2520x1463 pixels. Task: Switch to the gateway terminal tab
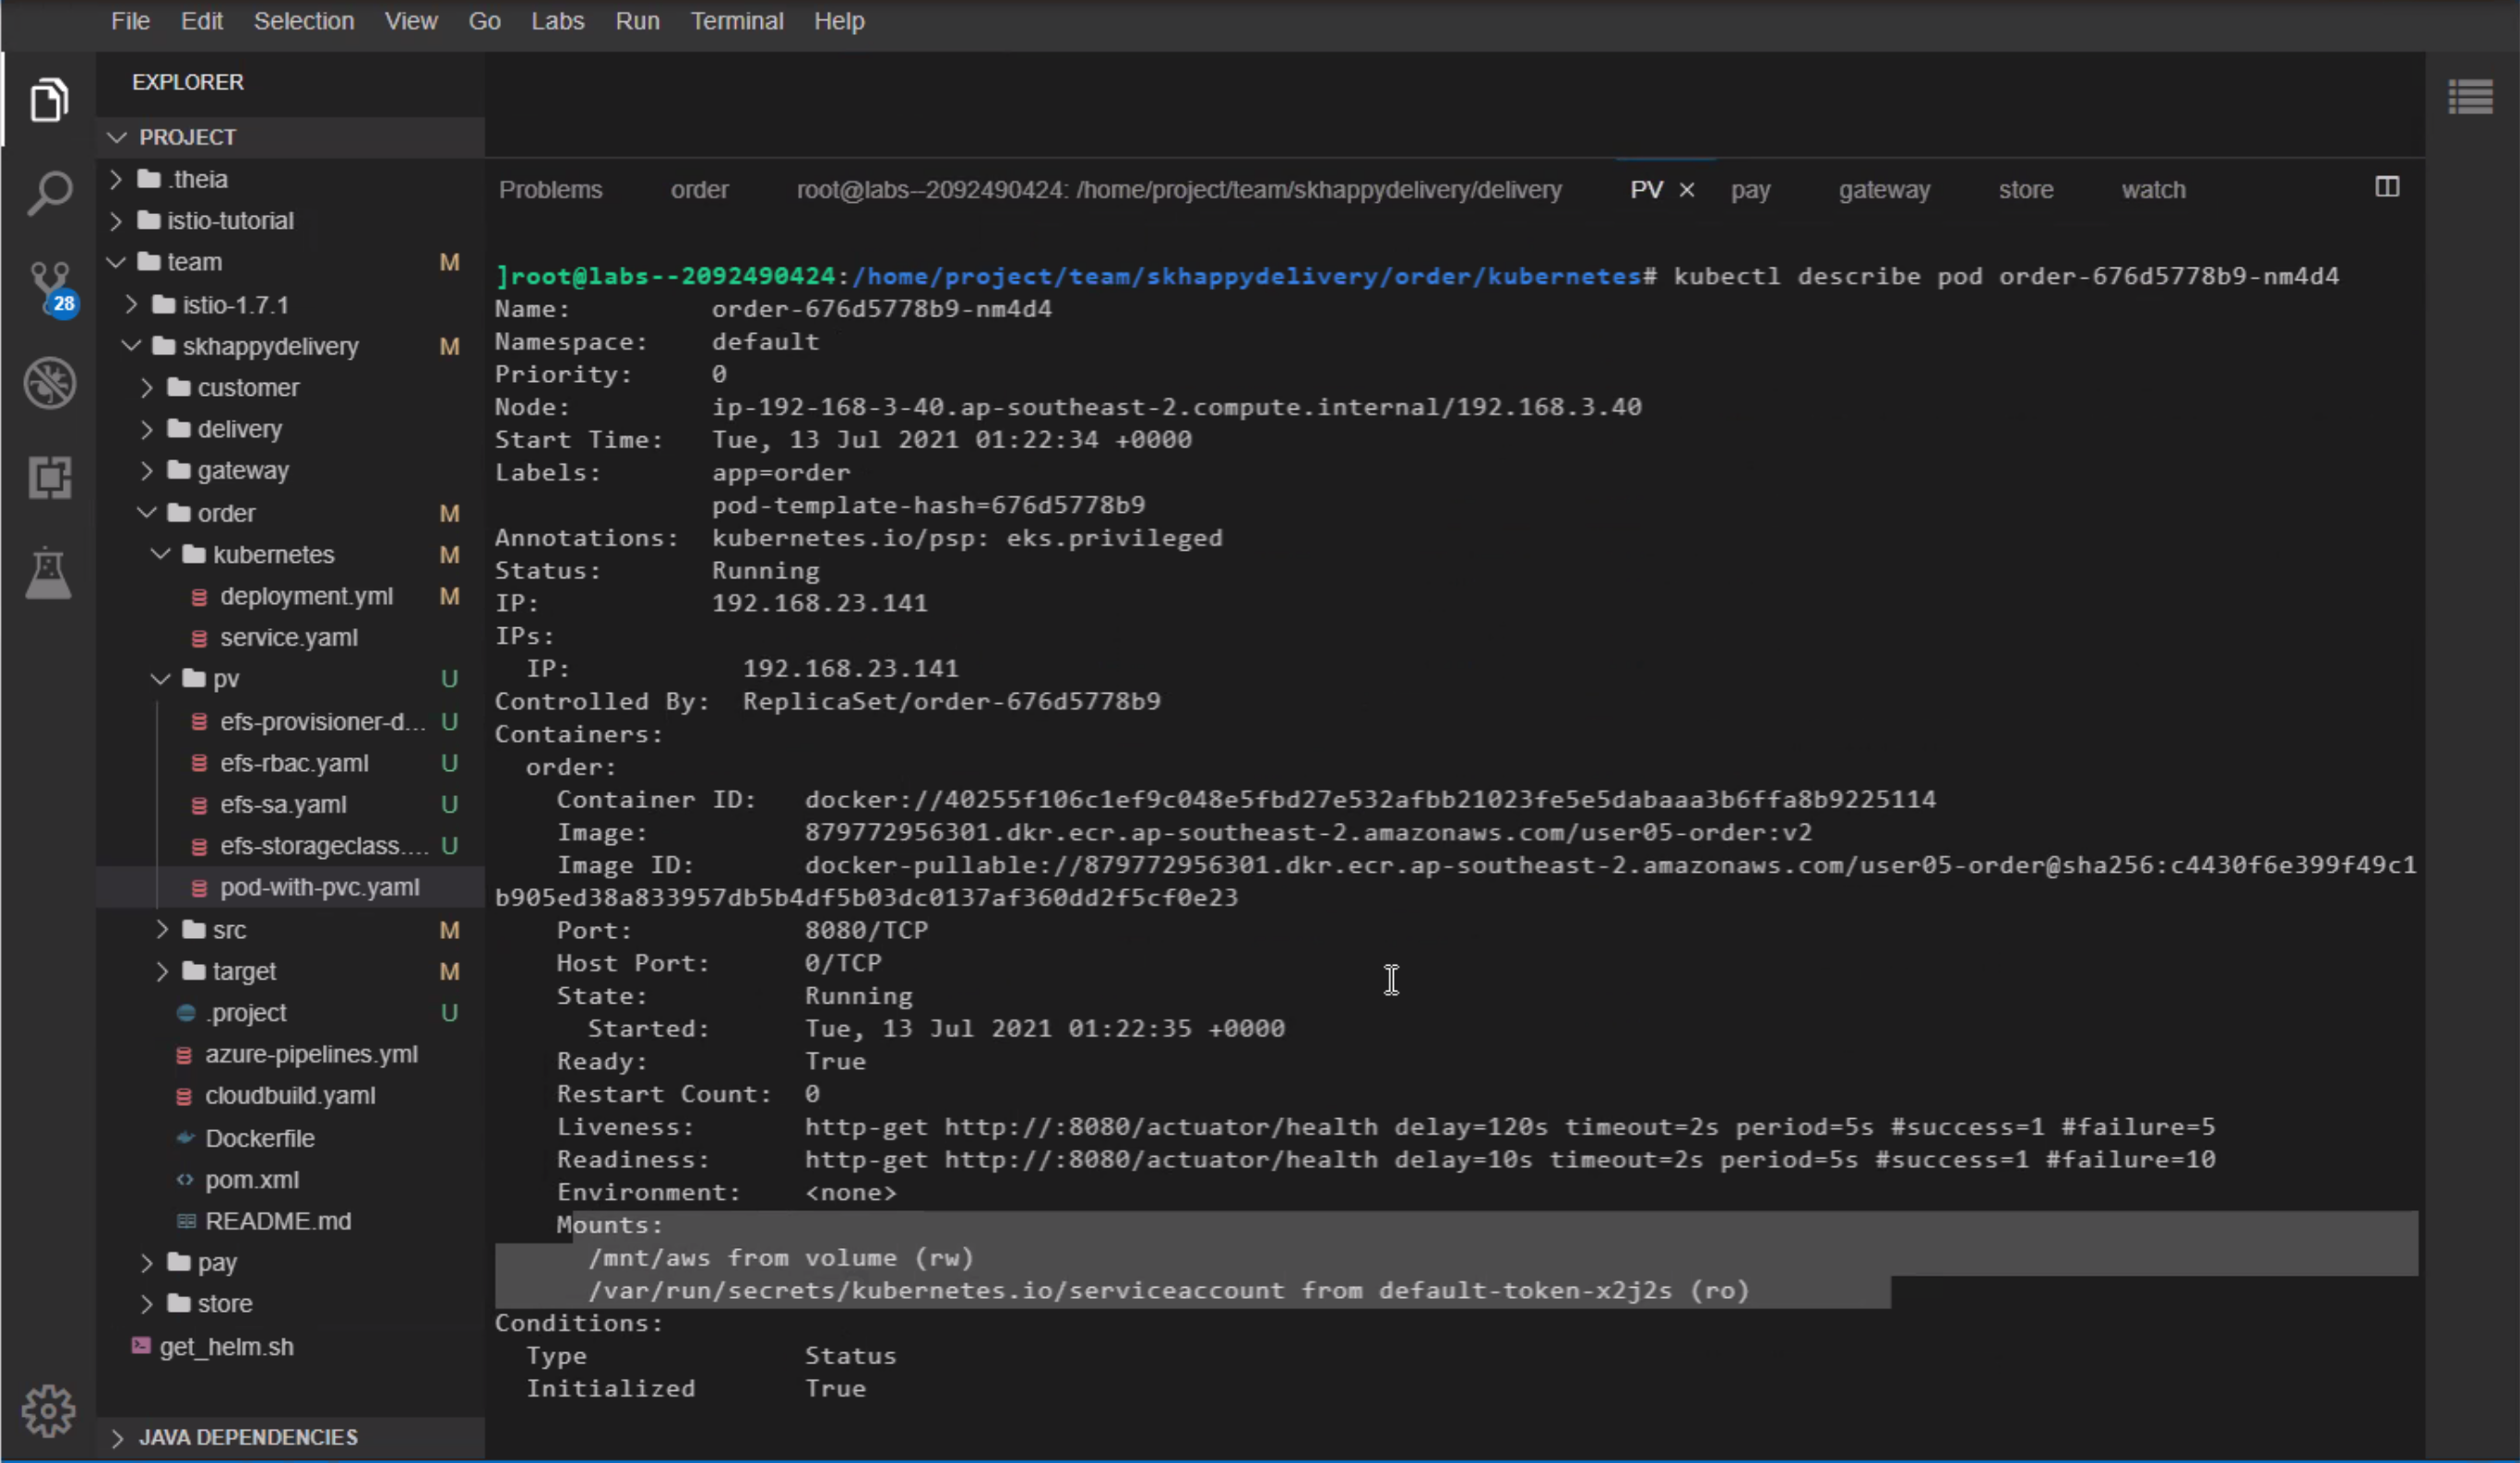pos(1884,189)
